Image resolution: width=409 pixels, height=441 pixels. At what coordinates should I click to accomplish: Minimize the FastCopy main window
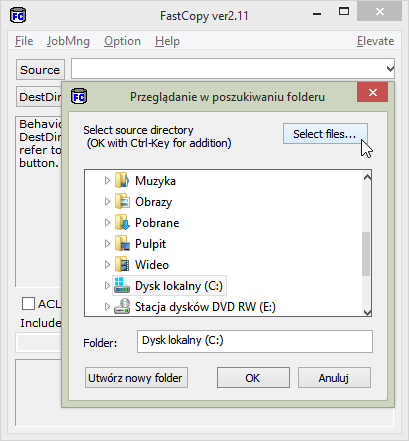tap(317, 14)
